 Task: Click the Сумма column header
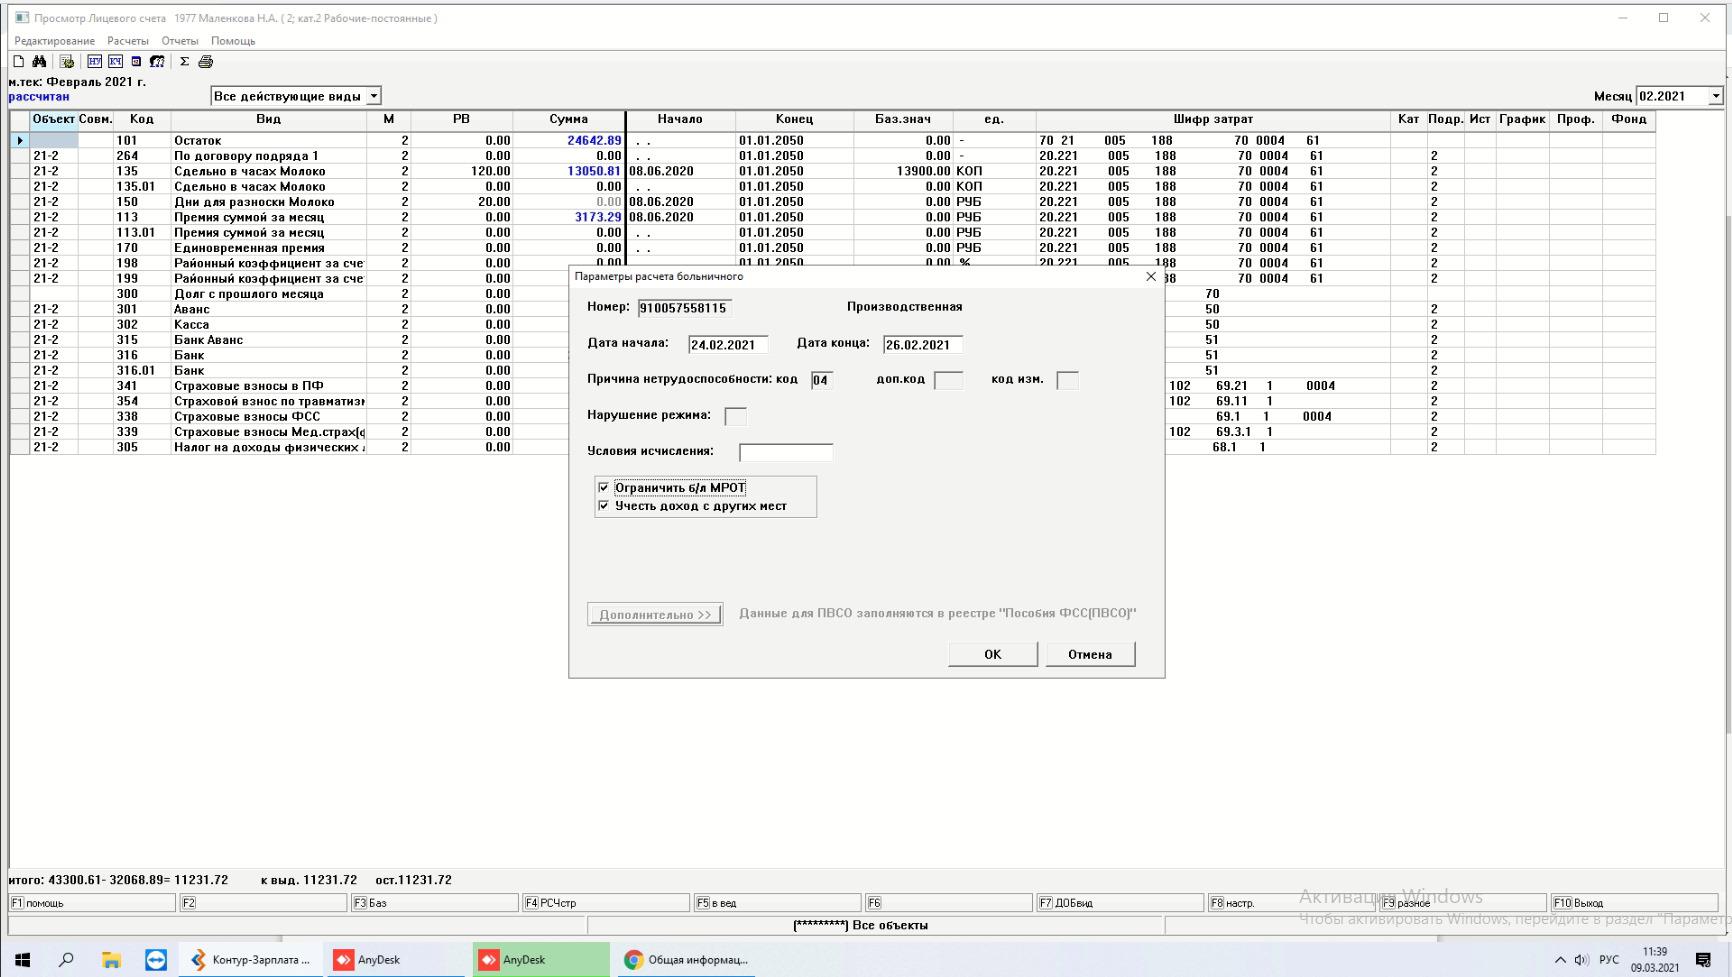pyautogui.click(x=569, y=119)
